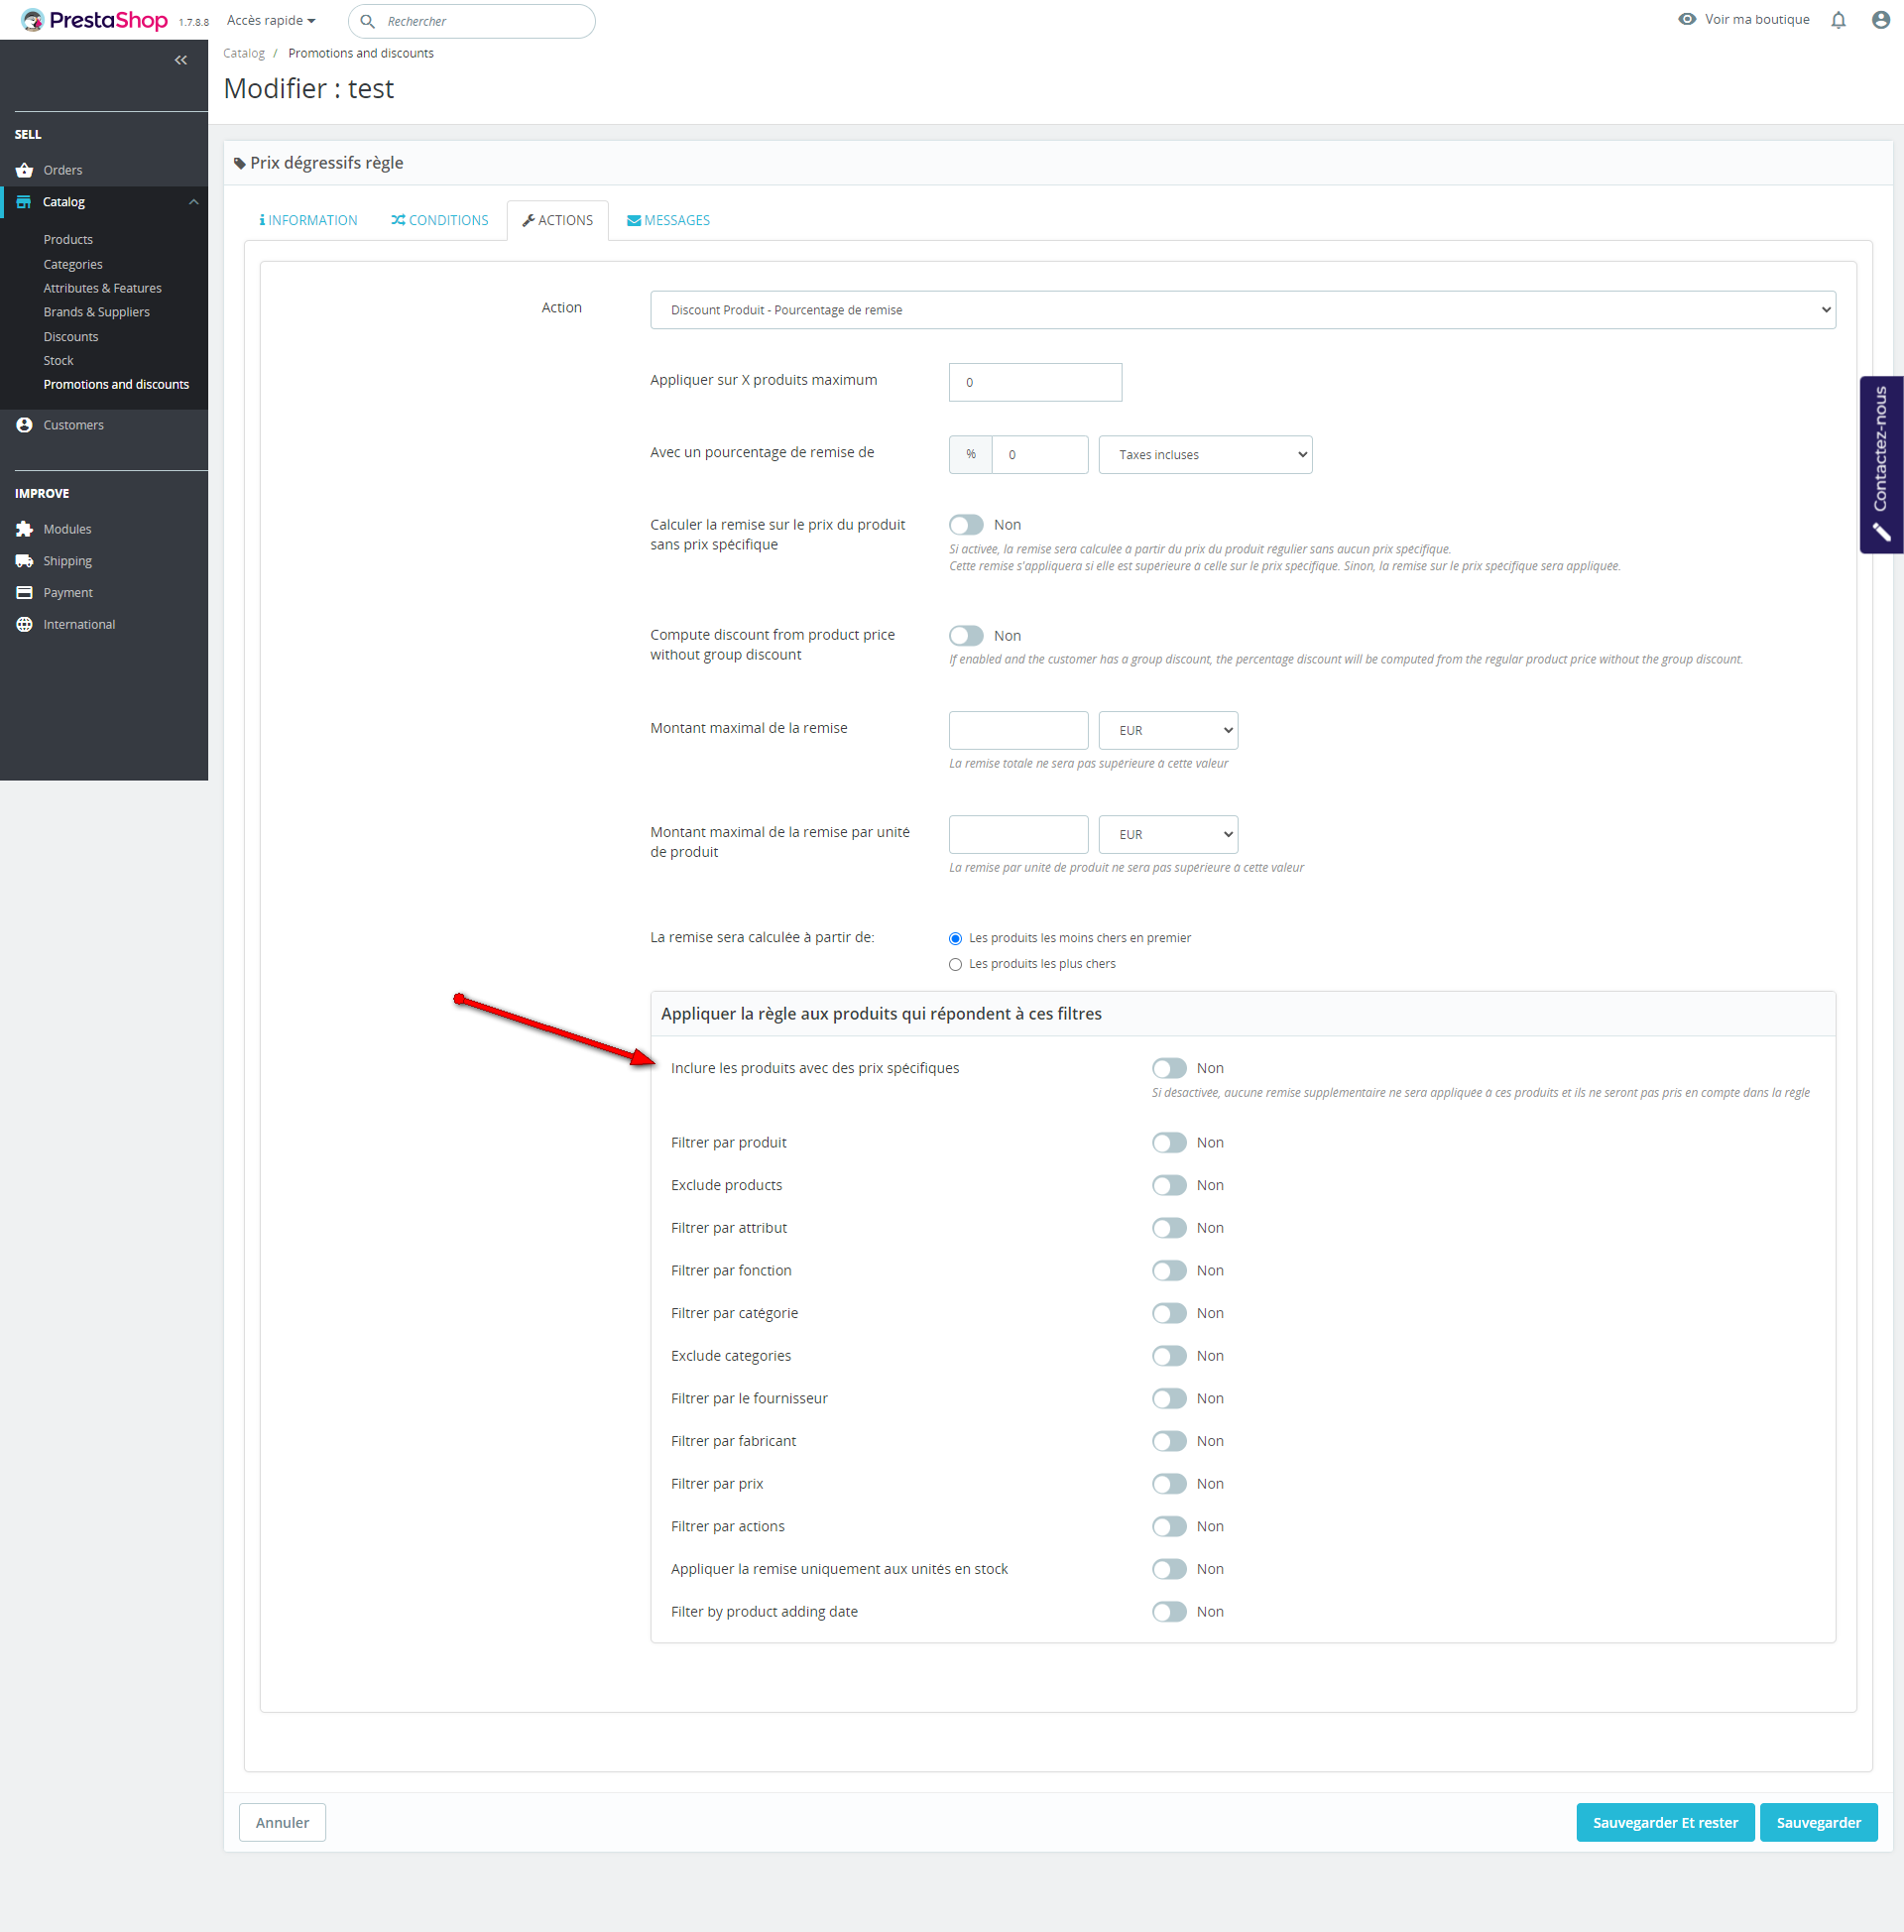
Task: Click the notifications bell icon
Action: pyautogui.click(x=1837, y=20)
